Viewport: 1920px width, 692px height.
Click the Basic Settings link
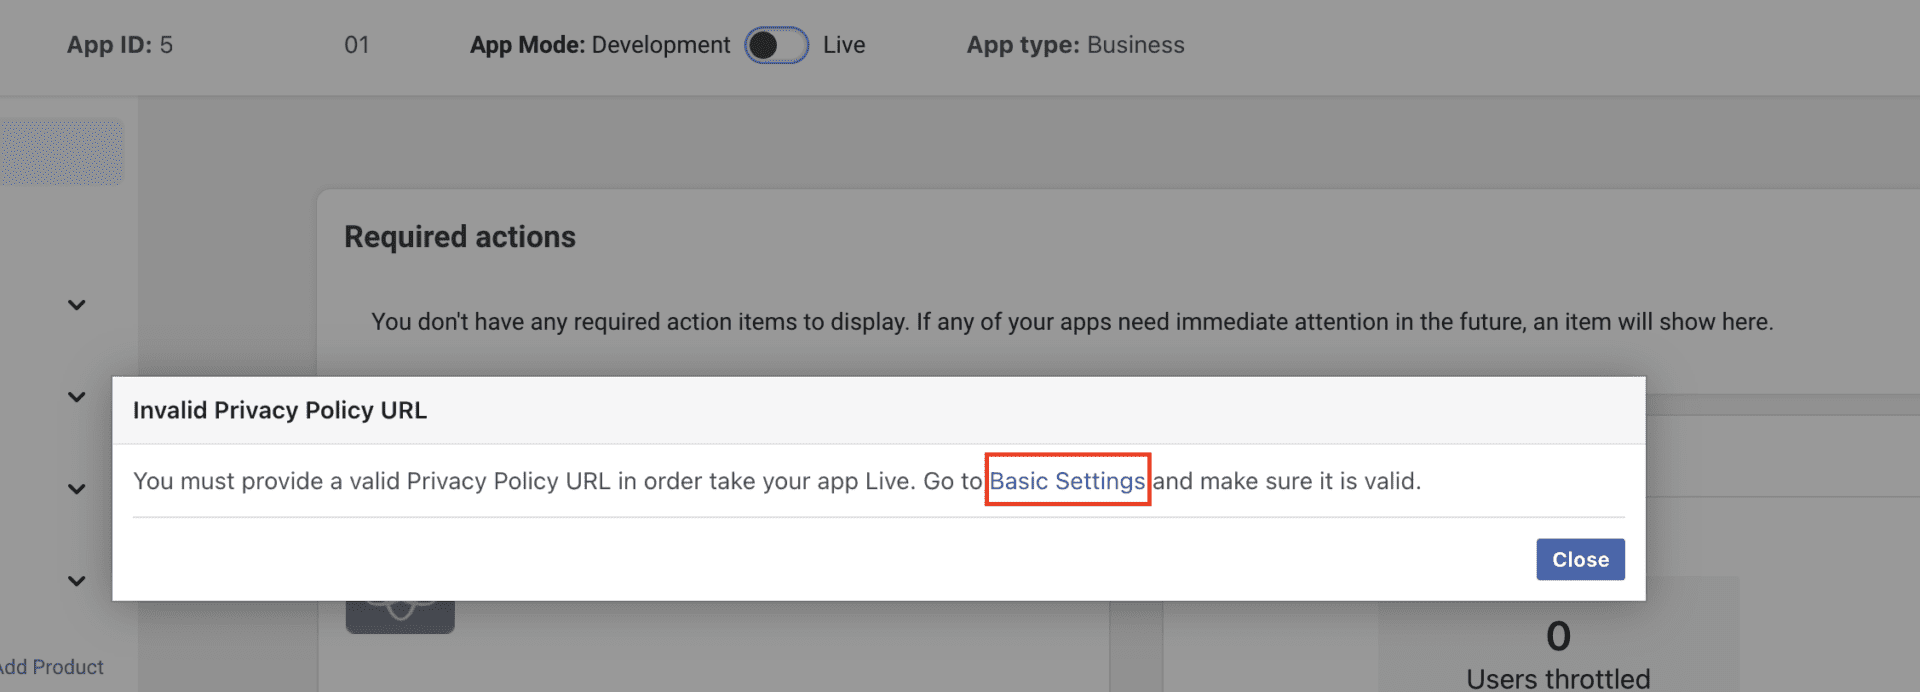[x=1067, y=481]
